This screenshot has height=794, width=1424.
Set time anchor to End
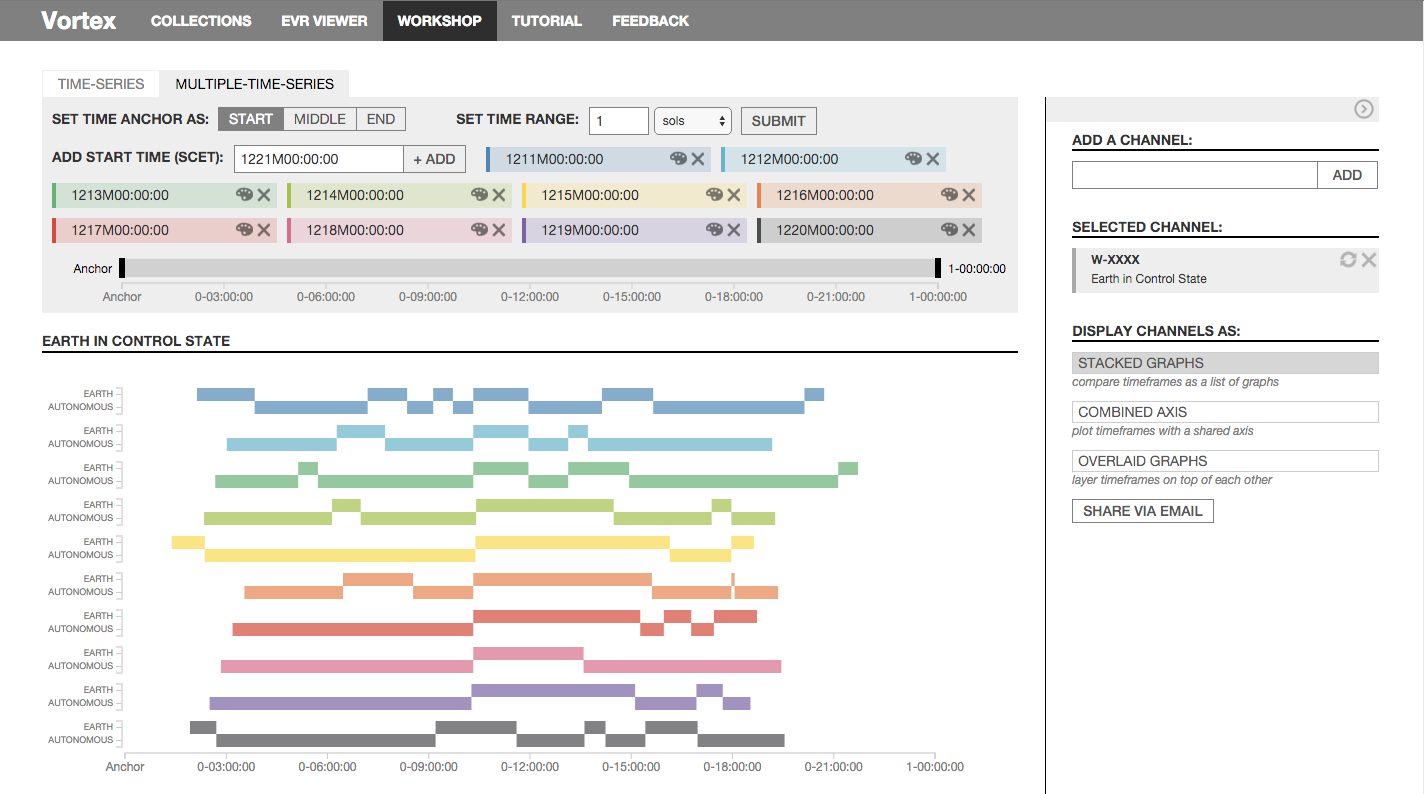coord(381,119)
